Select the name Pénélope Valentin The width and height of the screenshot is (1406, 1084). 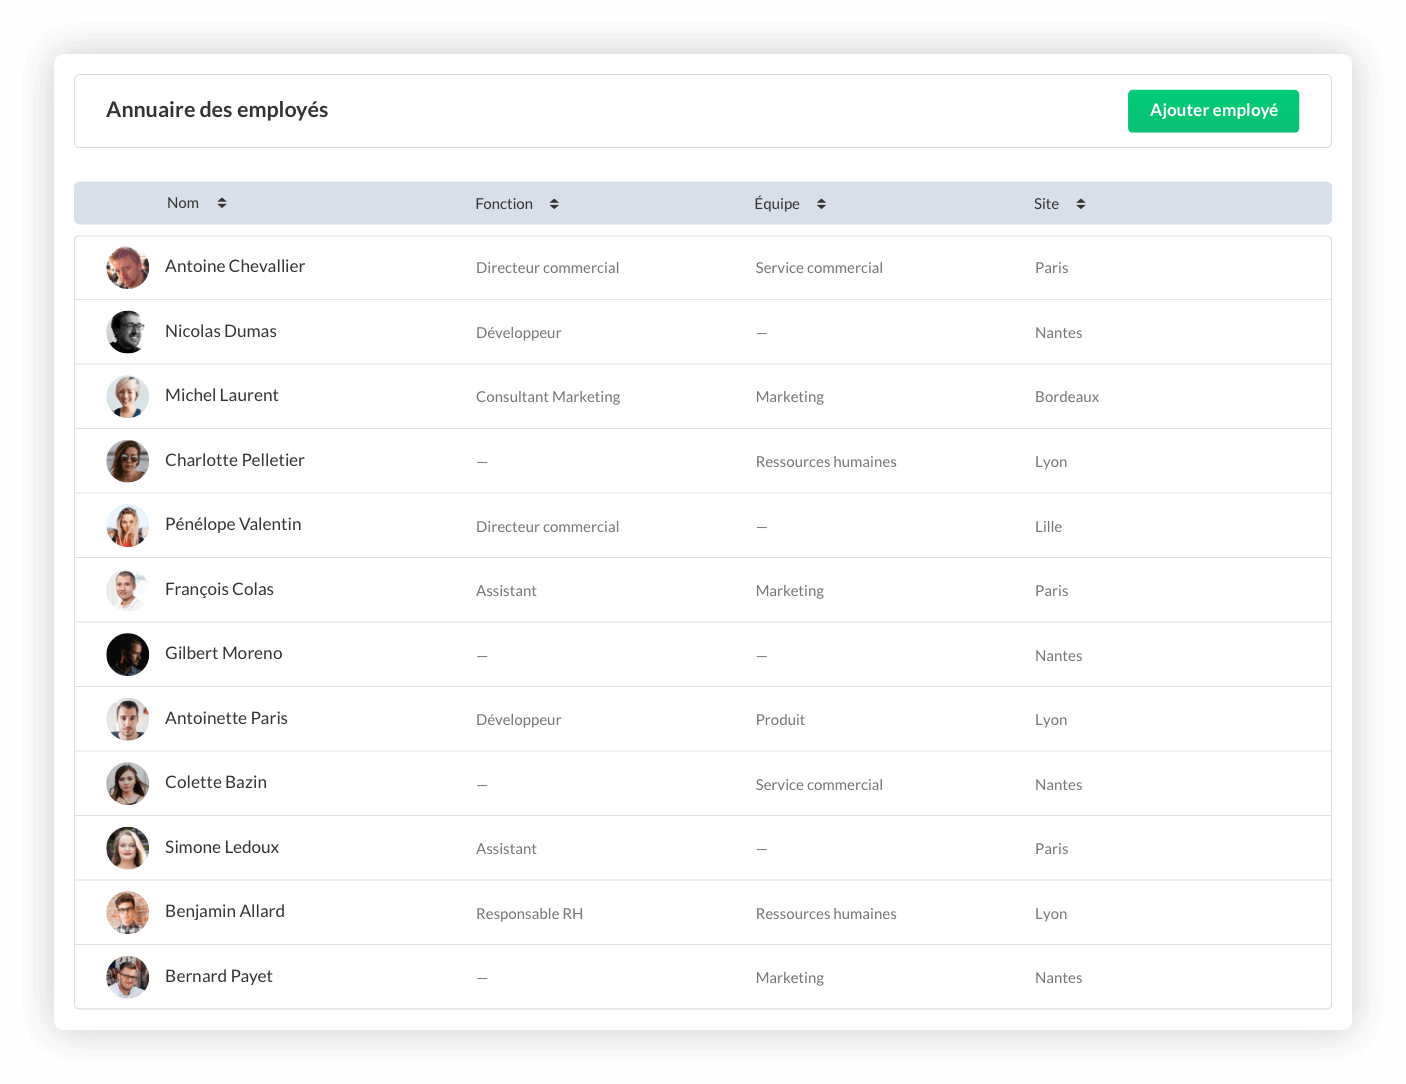(x=233, y=524)
